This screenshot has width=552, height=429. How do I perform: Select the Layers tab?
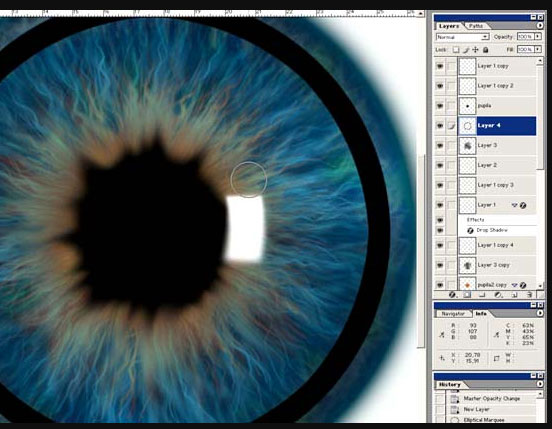click(x=449, y=26)
